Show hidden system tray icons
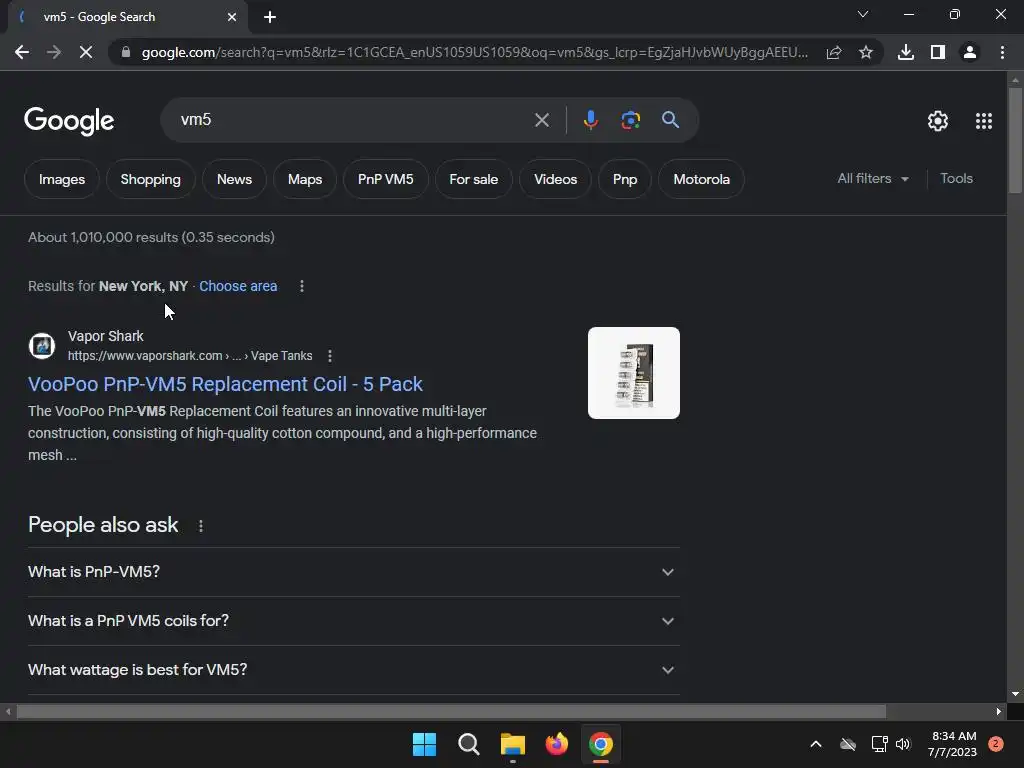 tap(816, 744)
